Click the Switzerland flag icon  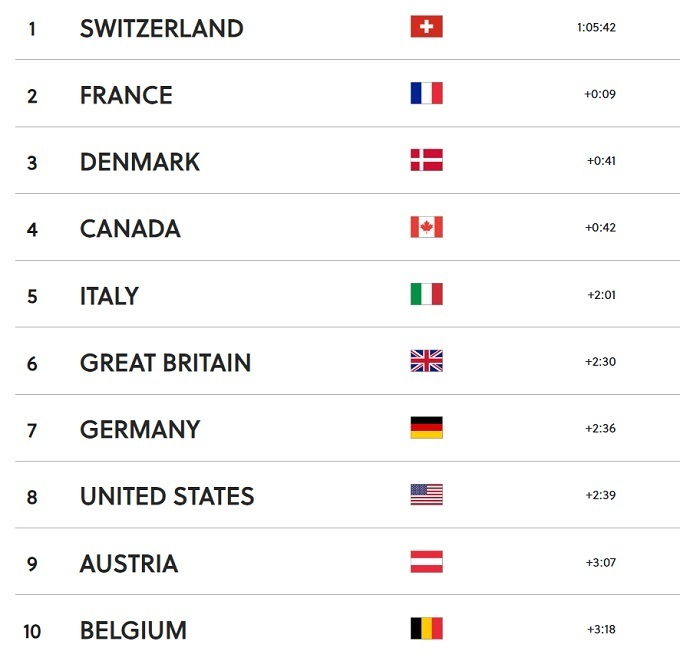point(426,27)
